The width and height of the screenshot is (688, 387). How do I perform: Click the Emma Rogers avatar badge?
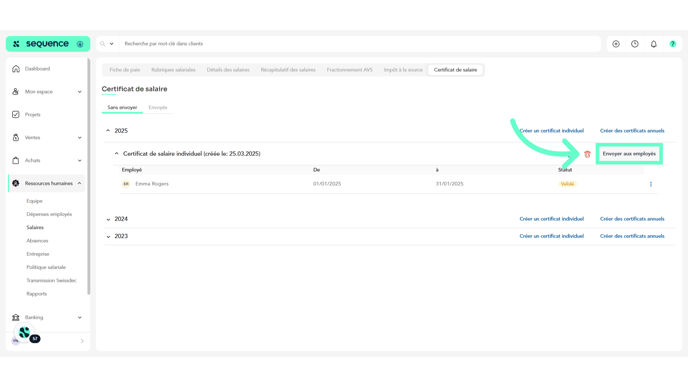(x=126, y=184)
